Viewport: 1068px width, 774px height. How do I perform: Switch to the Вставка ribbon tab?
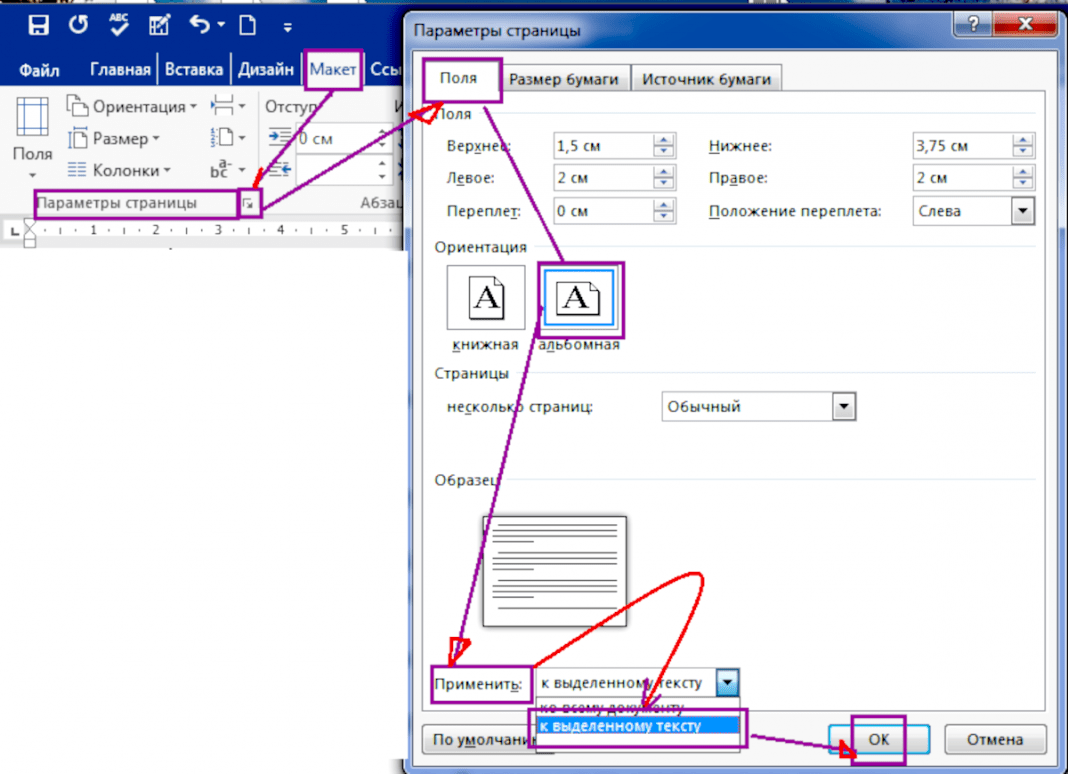click(x=193, y=69)
